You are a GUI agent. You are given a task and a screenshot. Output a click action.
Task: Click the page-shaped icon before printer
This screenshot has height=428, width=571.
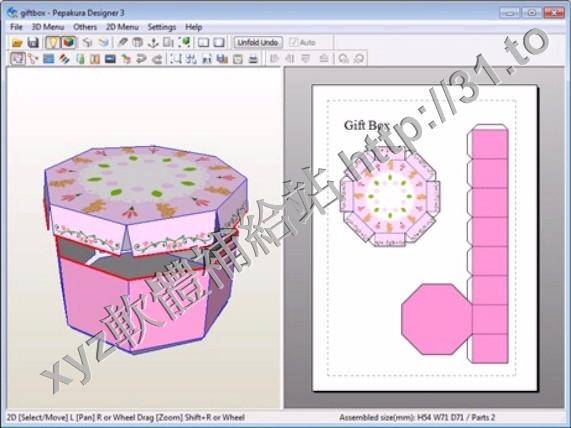[238, 58]
